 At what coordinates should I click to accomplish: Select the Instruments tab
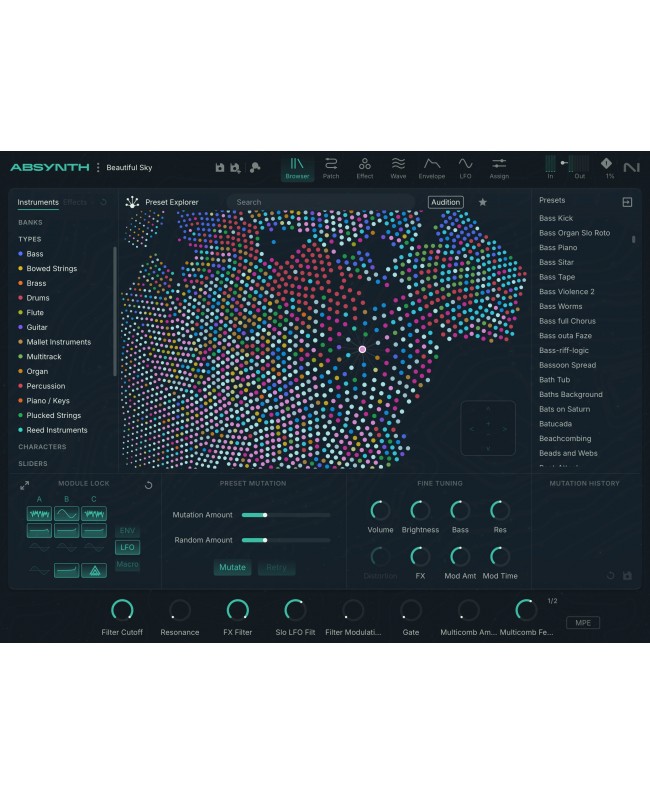click(x=38, y=202)
